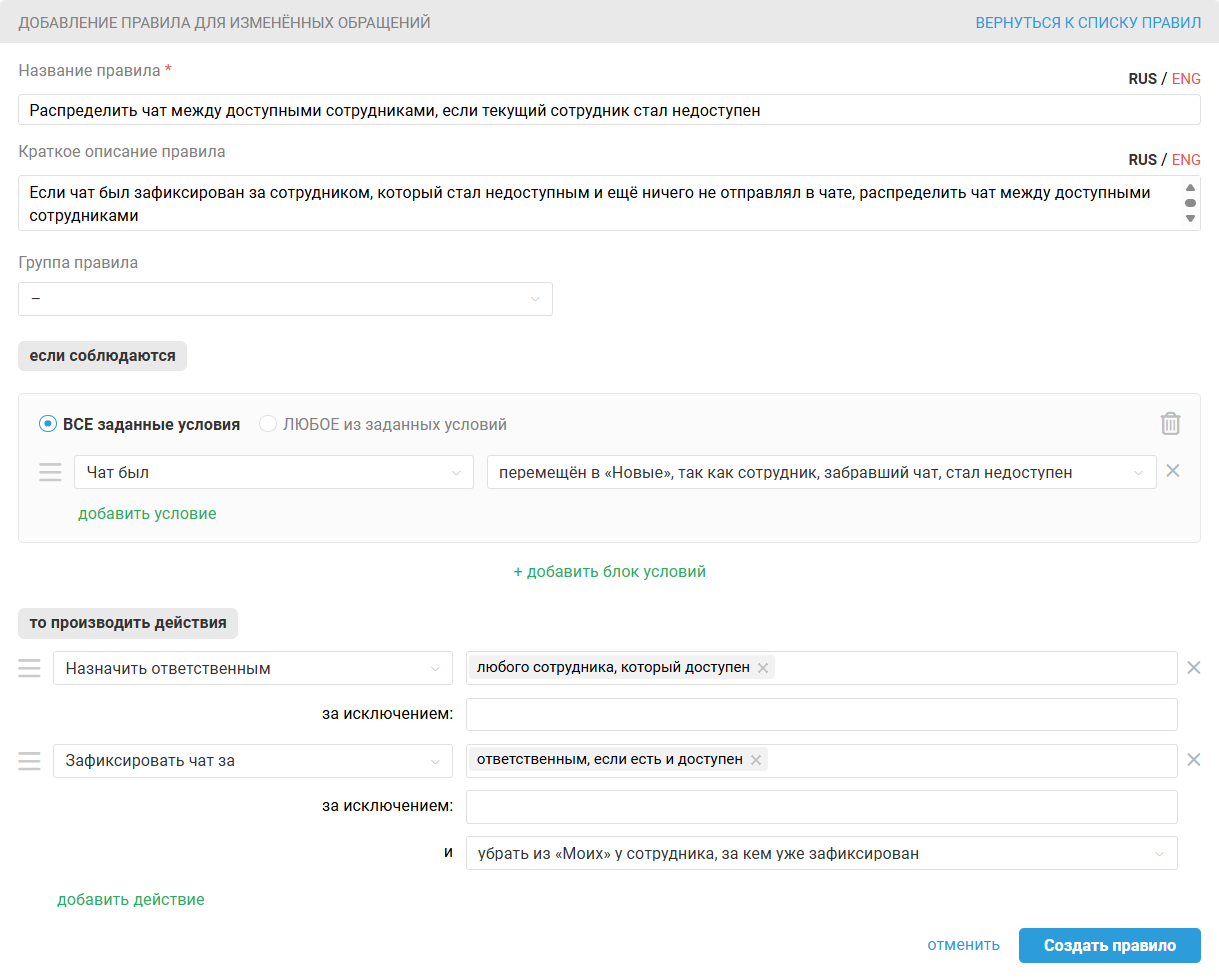Delete the 'Назначить ответственным' action row
Image resolution: width=1219 pixels, height=980 pixels.
click(x=1193, y=668)
